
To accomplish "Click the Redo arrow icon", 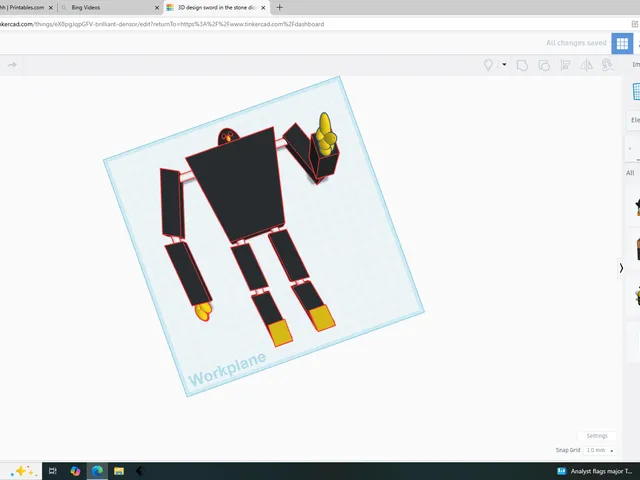I will click(12, 65).
